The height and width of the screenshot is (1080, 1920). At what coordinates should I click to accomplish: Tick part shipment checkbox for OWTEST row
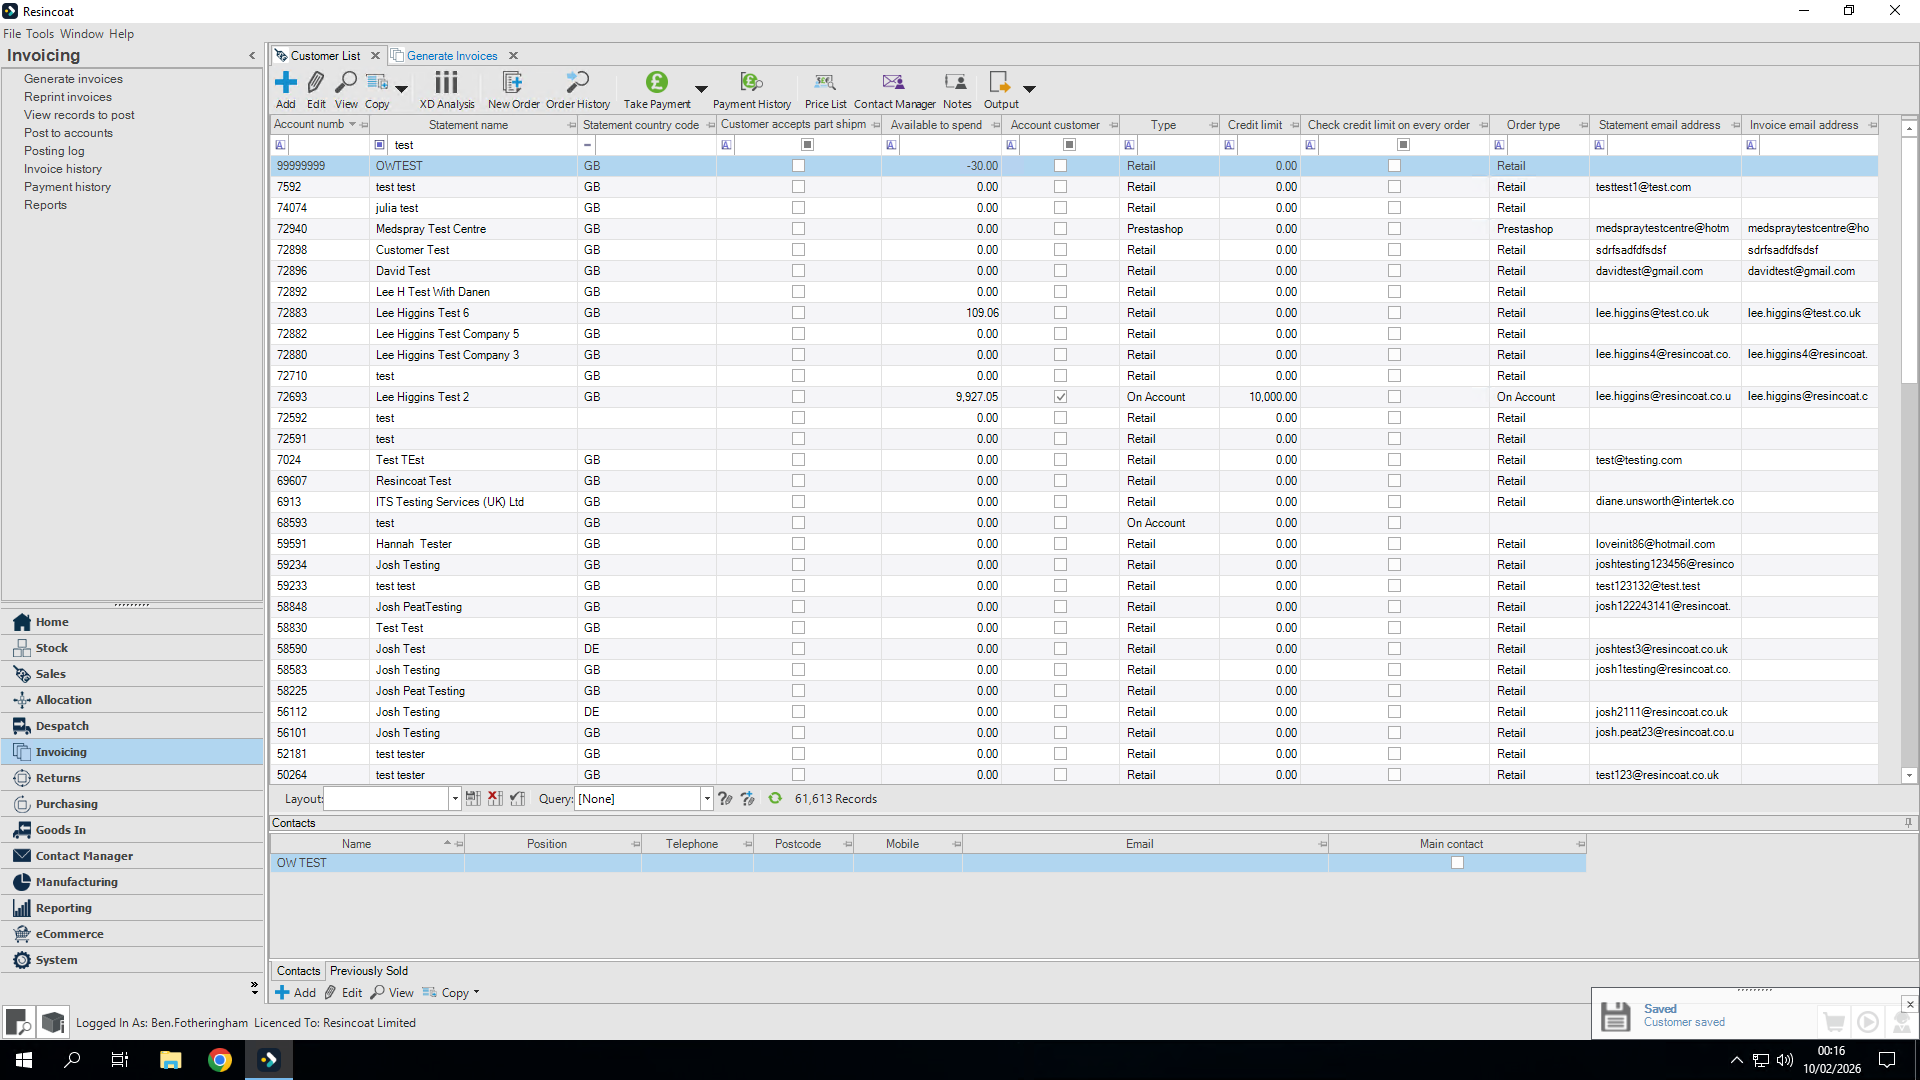[x=798, y=166]
